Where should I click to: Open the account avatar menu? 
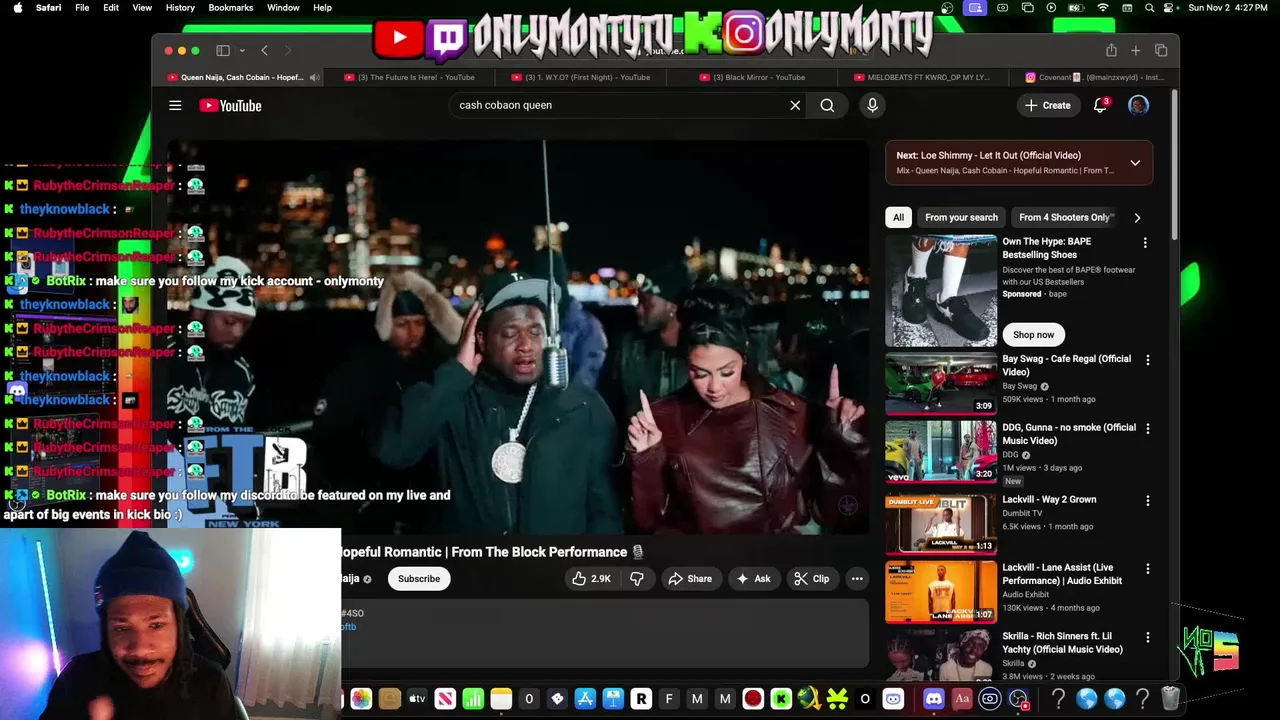click(x=1138, y=105)
